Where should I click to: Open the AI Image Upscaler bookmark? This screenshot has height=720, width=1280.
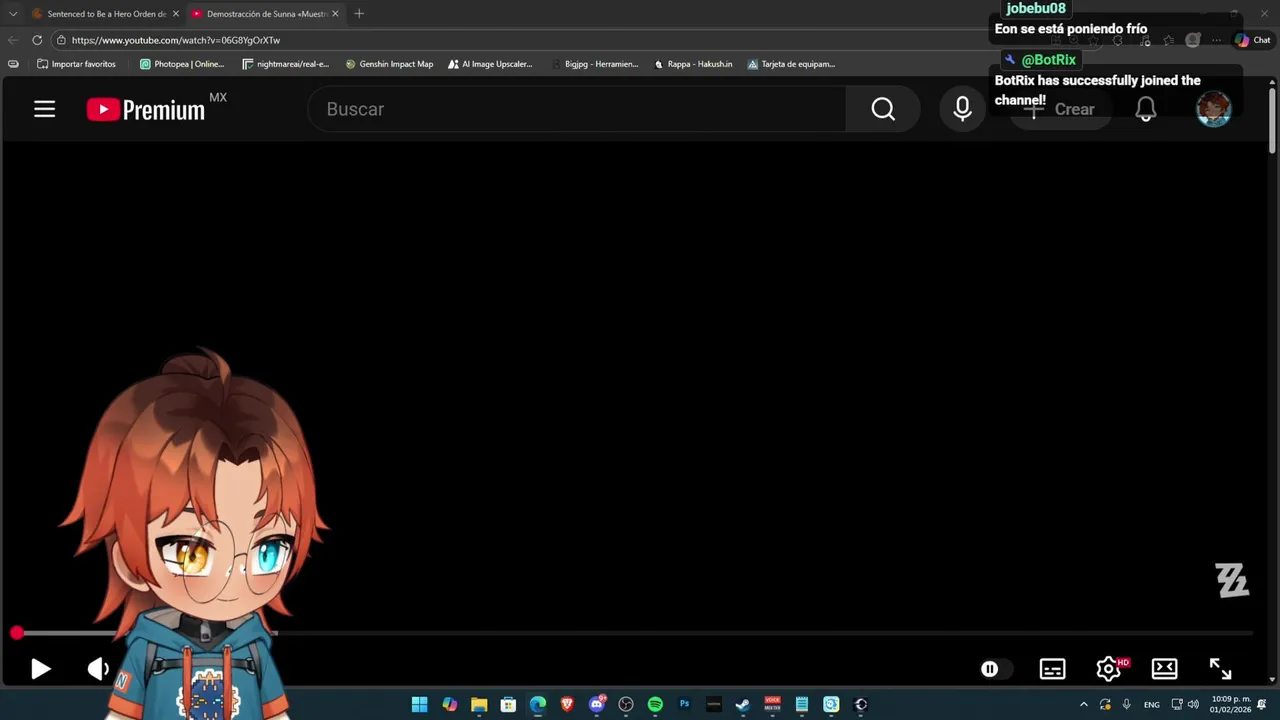click(490, 64)
